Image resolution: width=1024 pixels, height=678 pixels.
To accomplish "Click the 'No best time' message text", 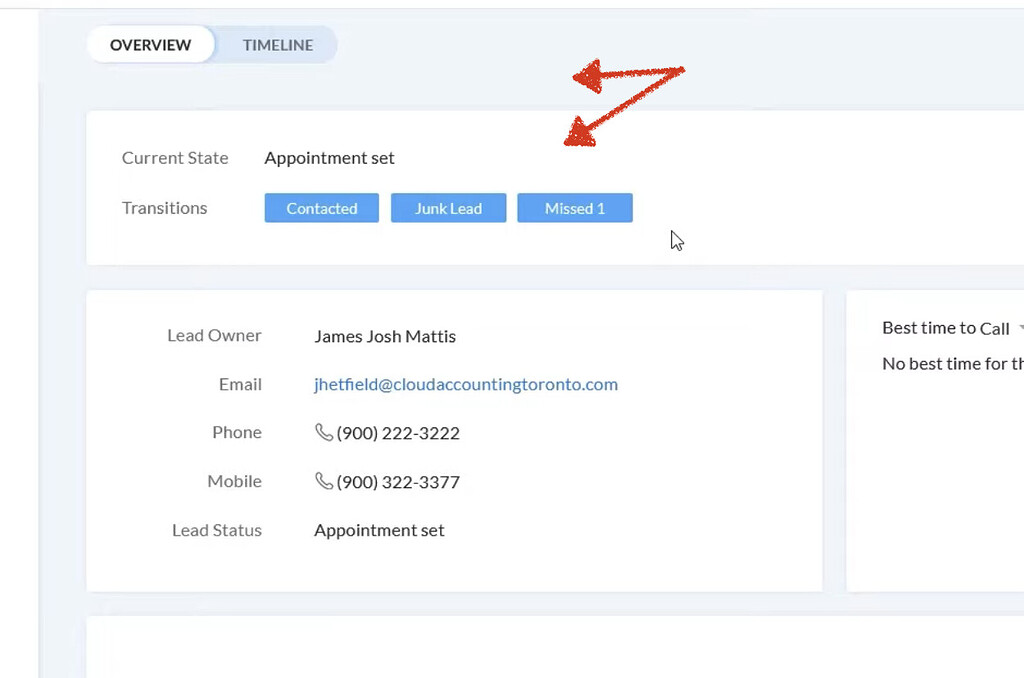I will pyautogui.click(x=952, y=364).
